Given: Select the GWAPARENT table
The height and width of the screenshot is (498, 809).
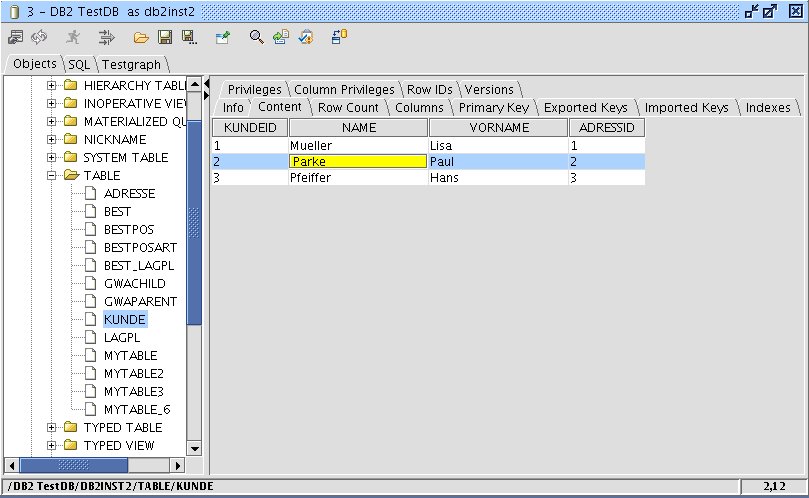Looking at the screenshot, I should tap(140, 301).
